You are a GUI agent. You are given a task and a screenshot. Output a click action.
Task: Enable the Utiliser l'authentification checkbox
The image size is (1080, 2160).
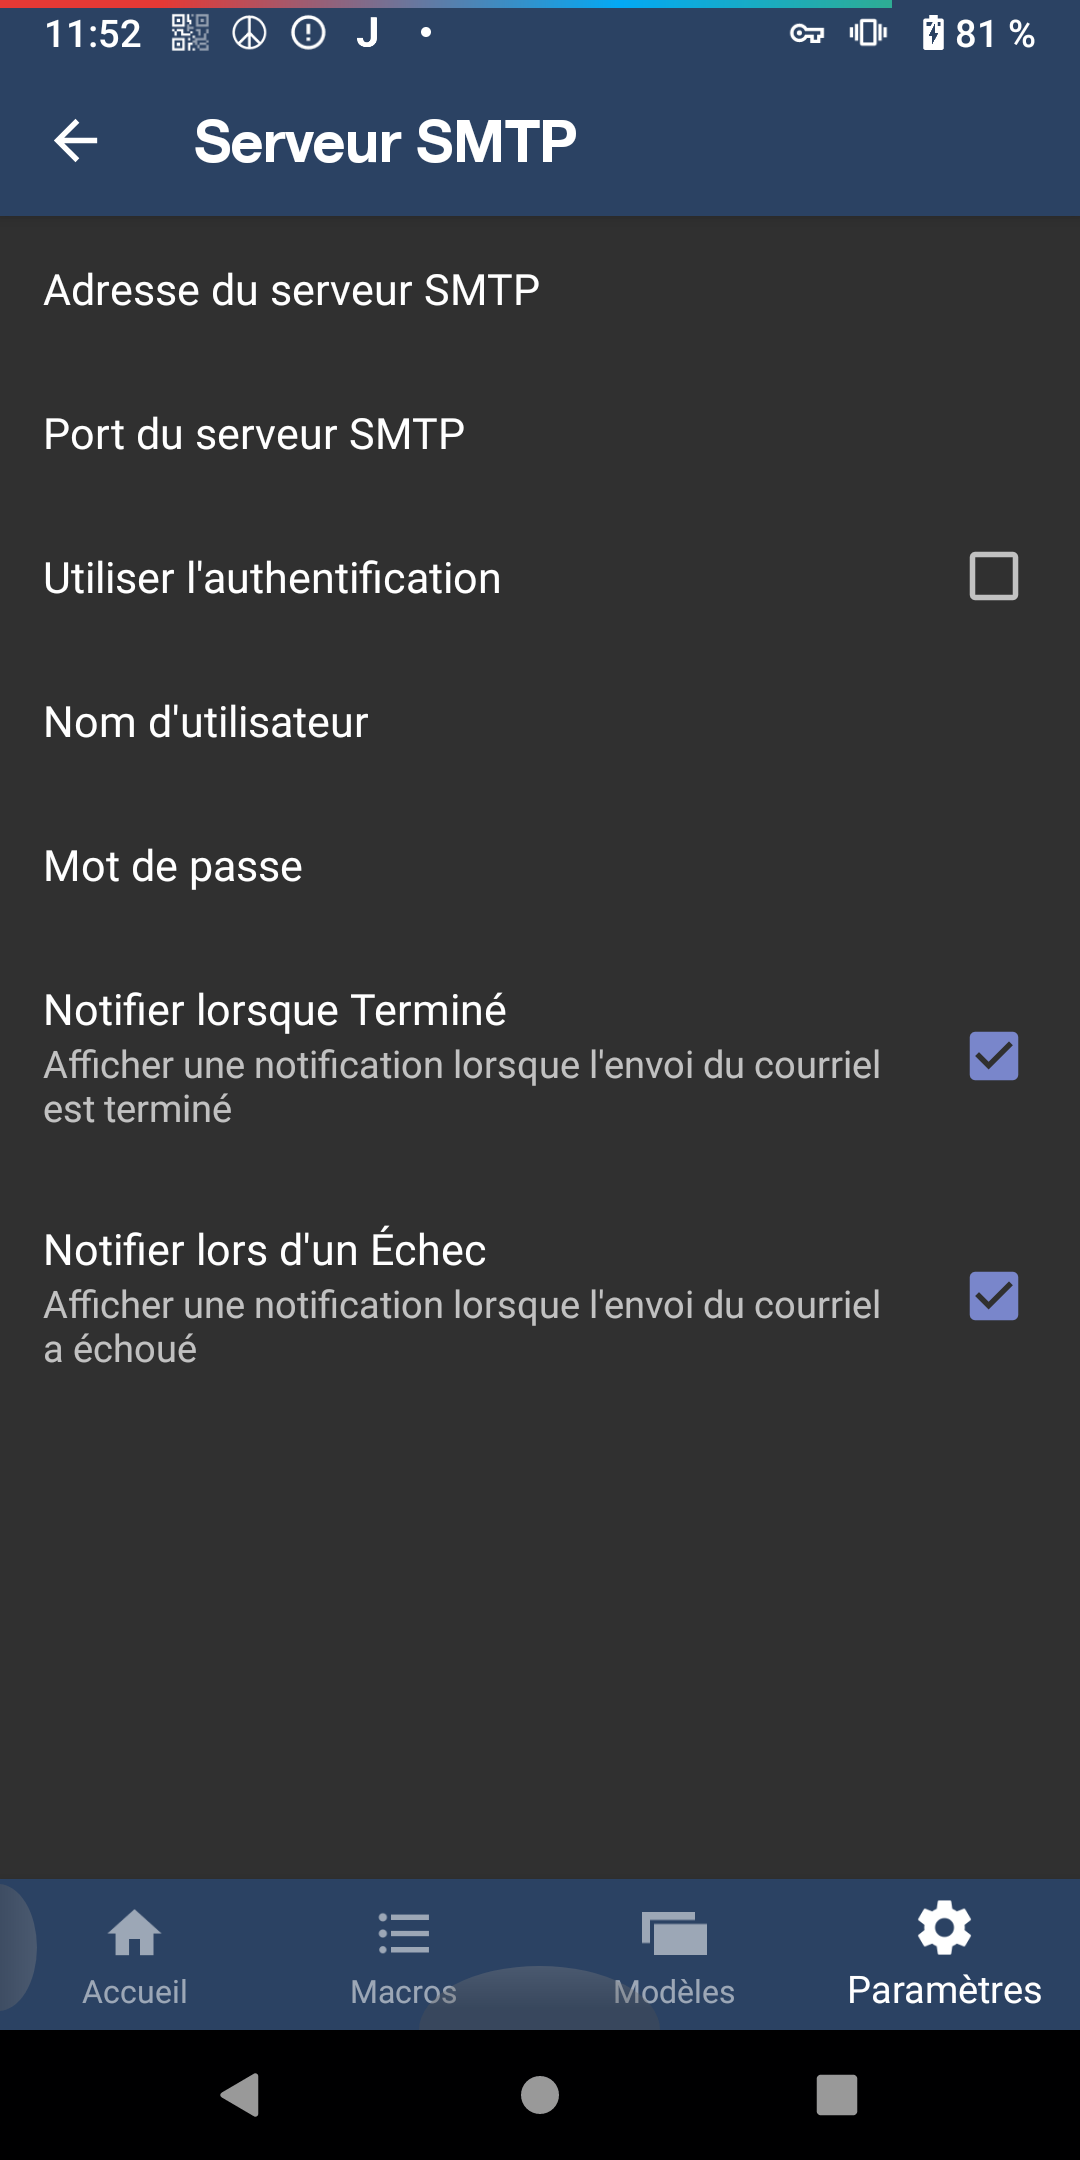pos(993,577)
